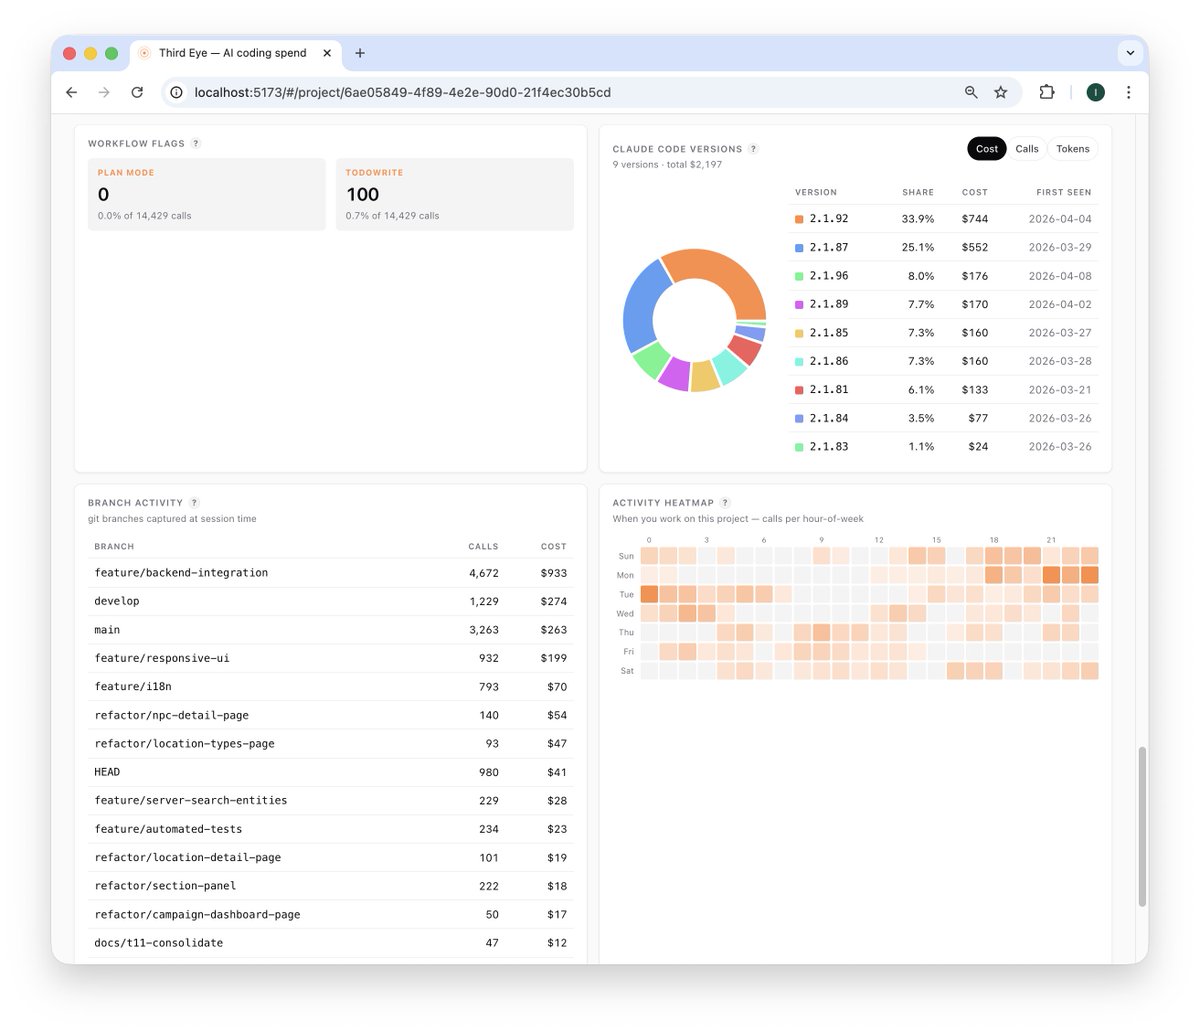
Task: Click the blue donut chart segment
Action: tap(642, 305)
